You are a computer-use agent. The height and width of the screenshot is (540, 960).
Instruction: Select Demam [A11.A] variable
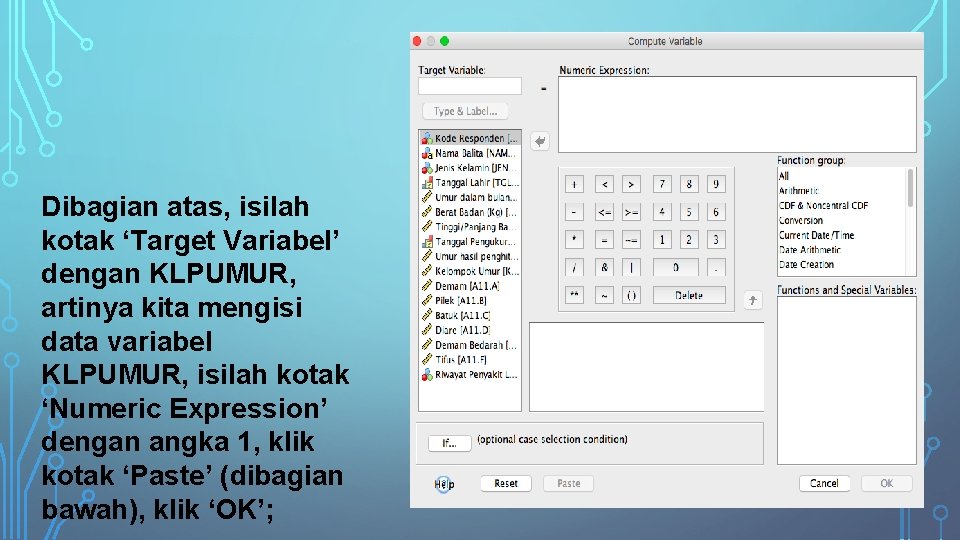coord(470,286)
